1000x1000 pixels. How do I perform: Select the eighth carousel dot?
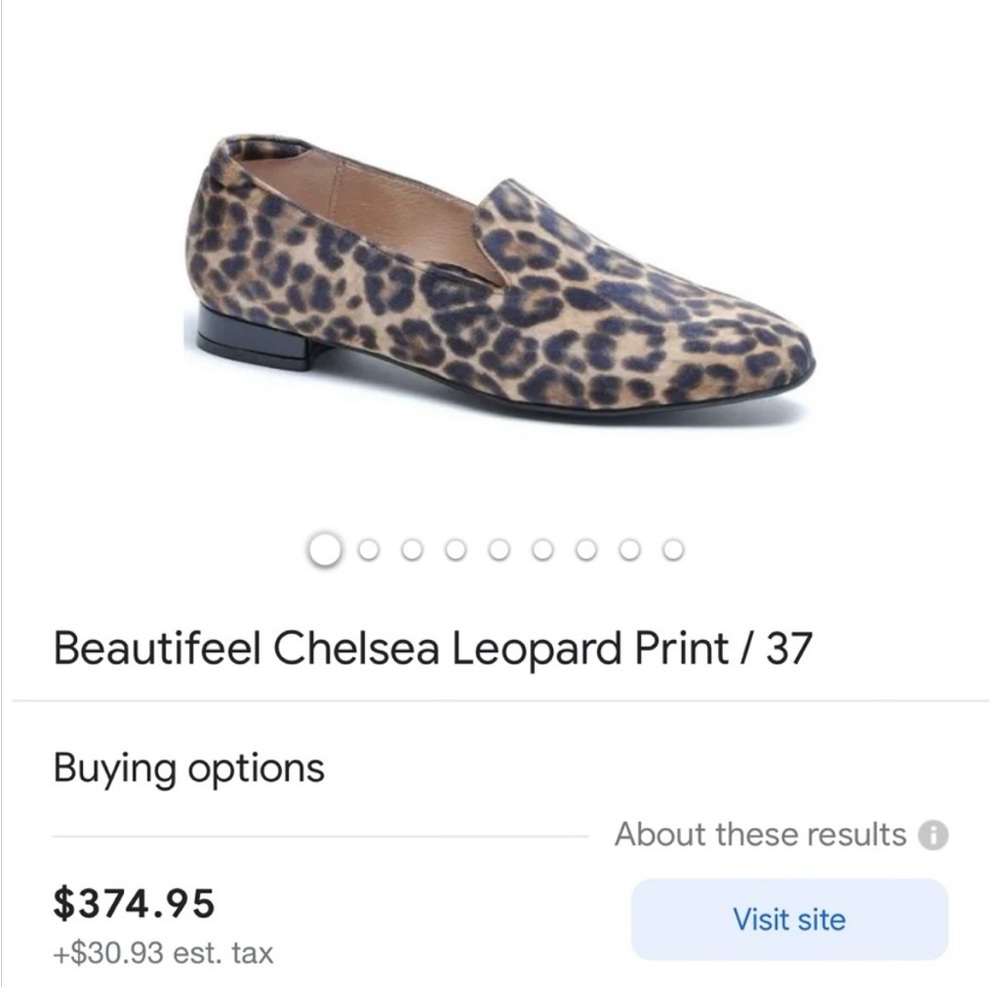point(629,548)
